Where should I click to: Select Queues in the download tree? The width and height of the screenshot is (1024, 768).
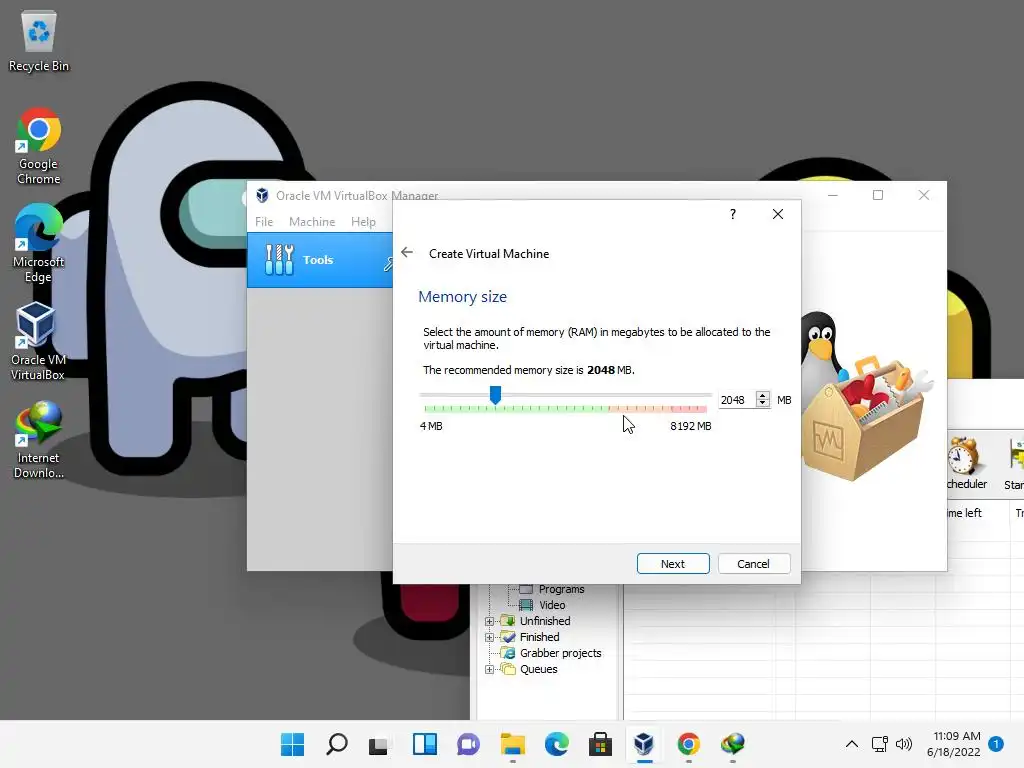538,669
